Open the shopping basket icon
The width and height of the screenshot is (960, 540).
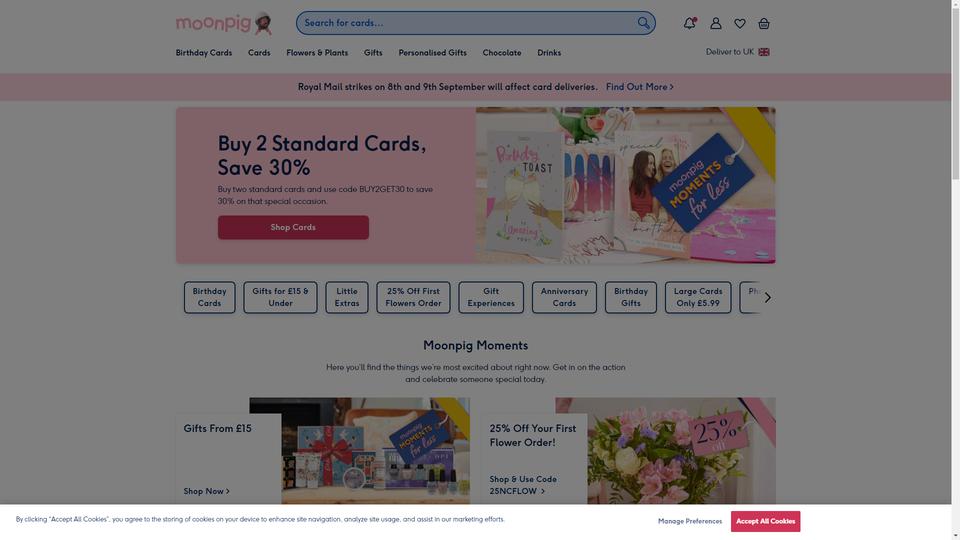[x=763, y=23]
